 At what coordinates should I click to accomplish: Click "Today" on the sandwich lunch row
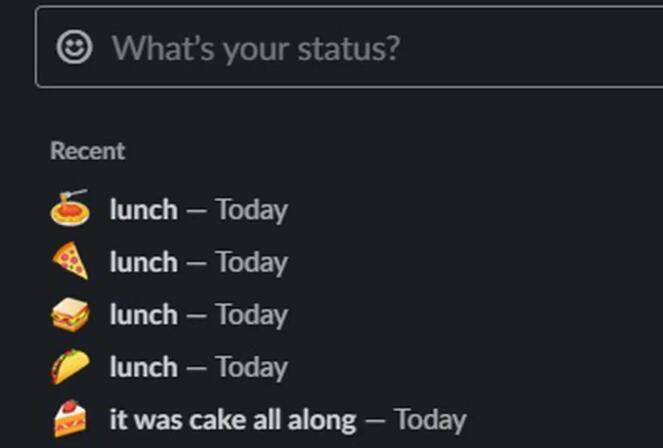pos(251,315)
